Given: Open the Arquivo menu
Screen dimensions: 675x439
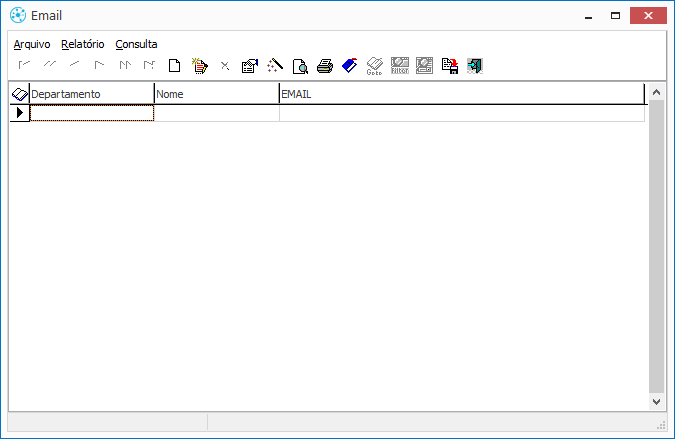Looking at the screenshot, I should click(x=32, y=44).
